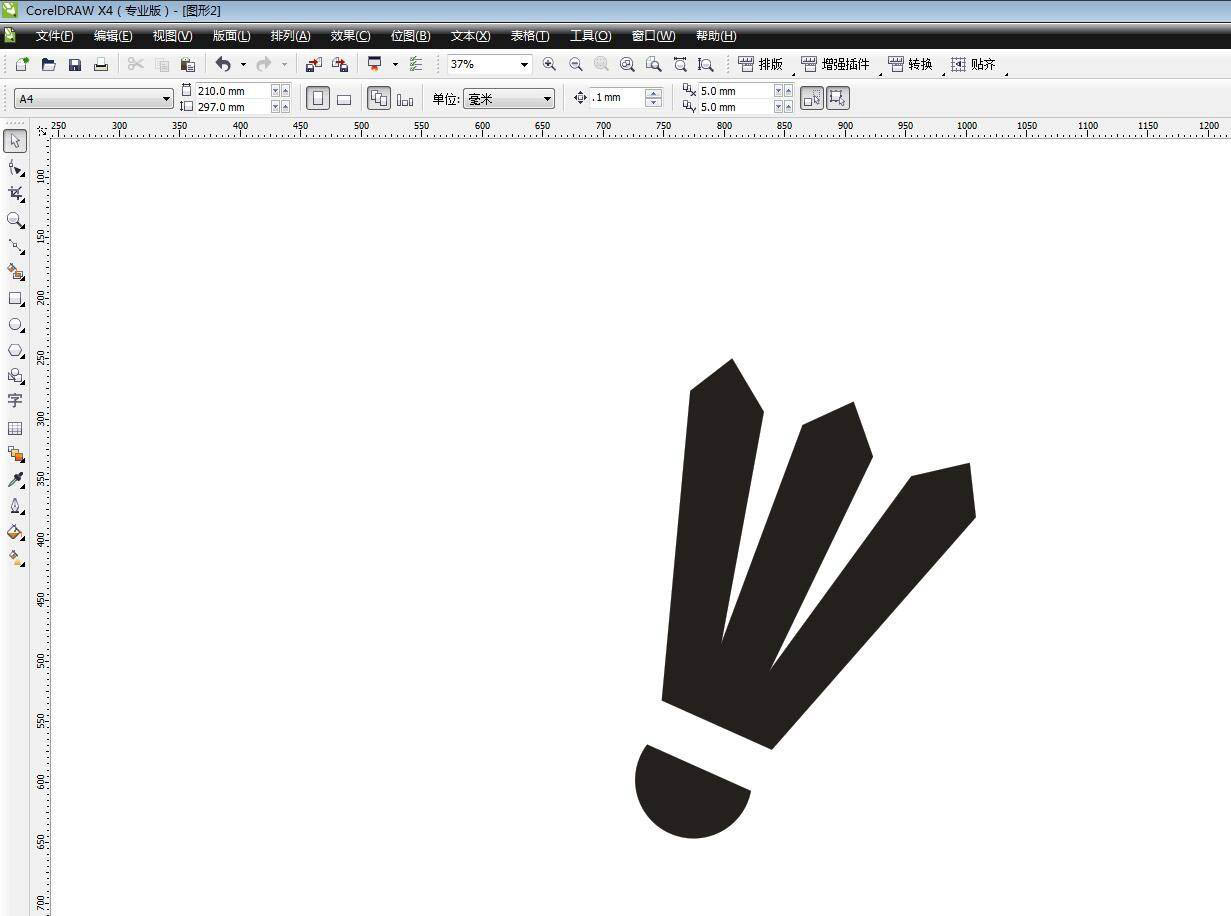Open the 文本(X) menu
This screenshot has height=916, width=1231.
tap(470, 36)
